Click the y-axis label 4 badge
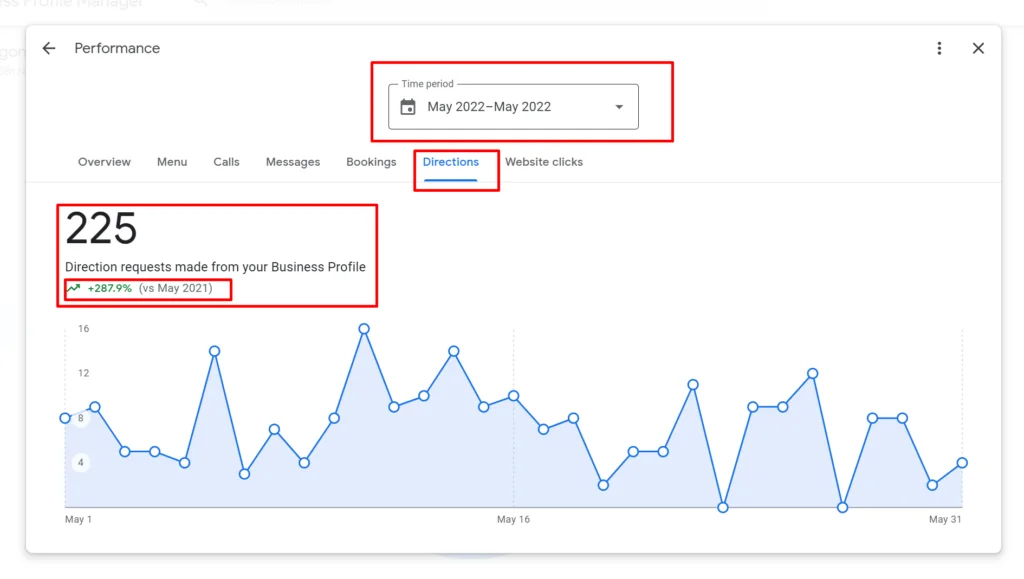This screenshot has height=579, width=1024. pyautogui.click(x=79, y=463)
